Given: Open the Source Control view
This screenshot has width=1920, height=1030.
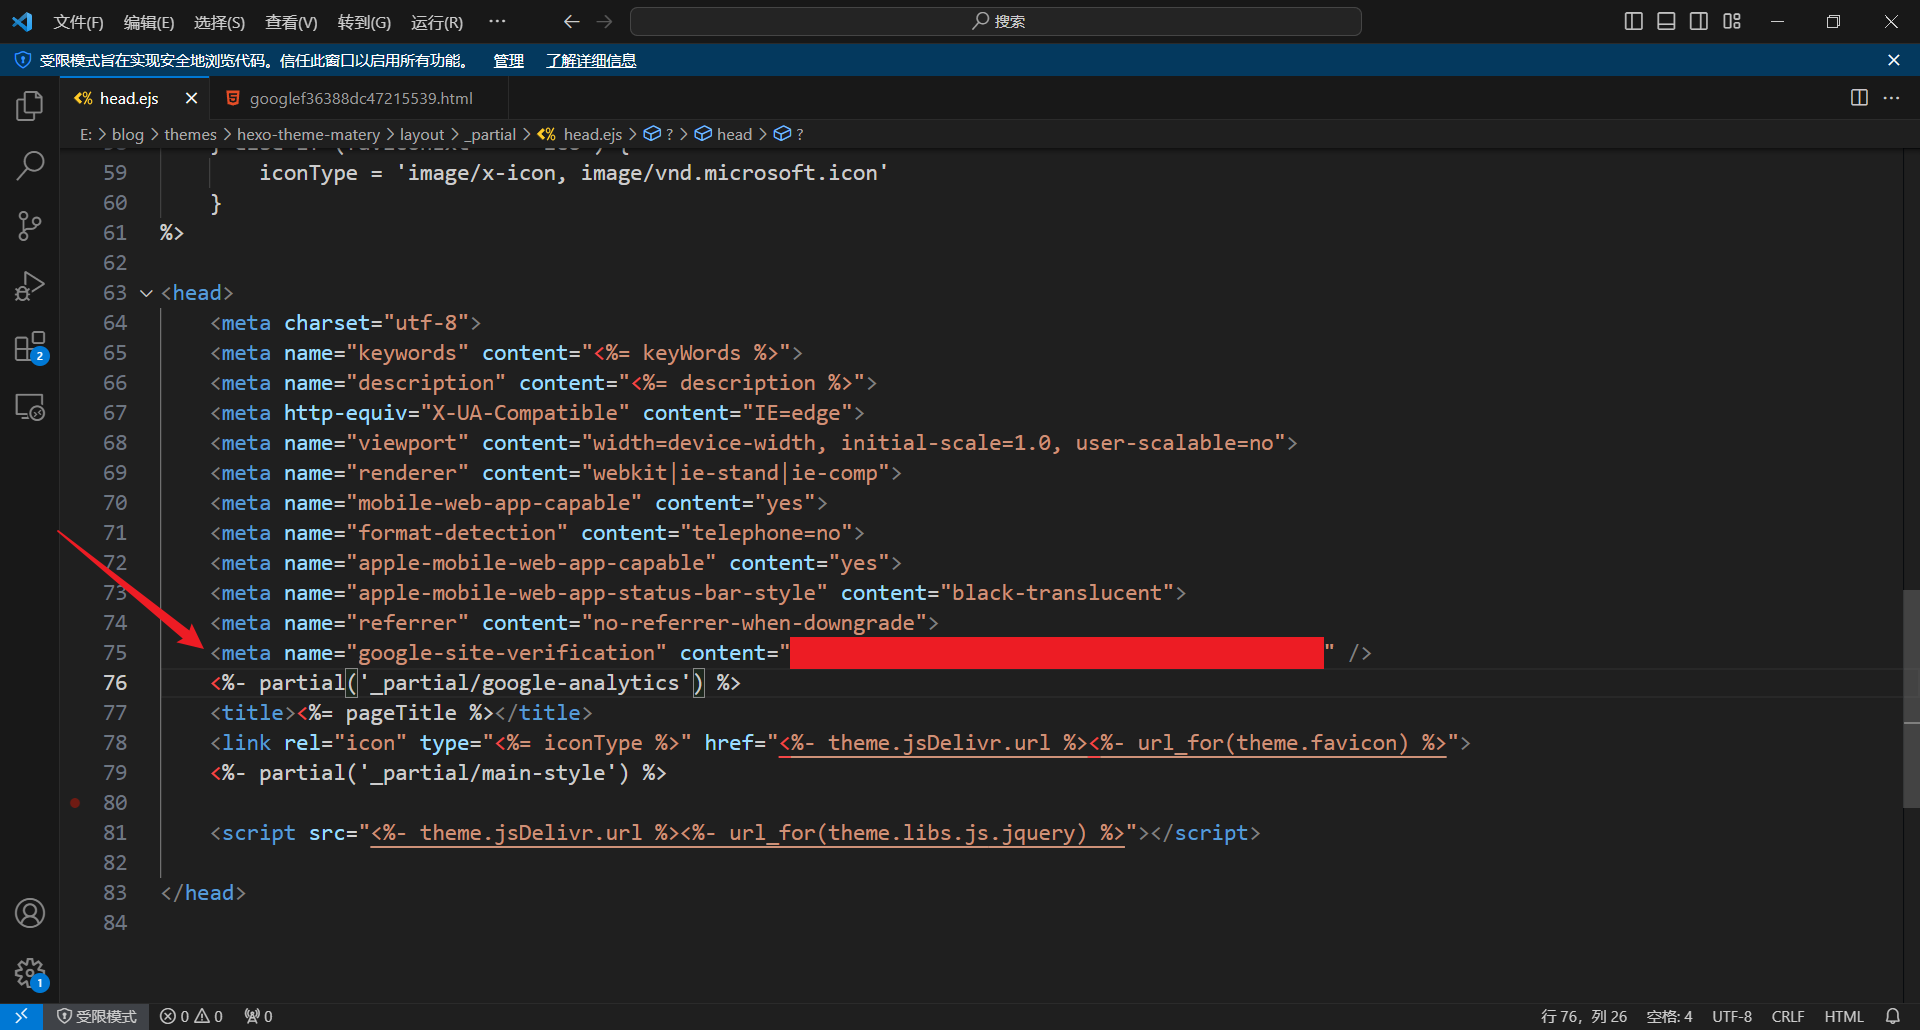Looking at the screenshot, I should pyautogui.click(x=30, y=226).
